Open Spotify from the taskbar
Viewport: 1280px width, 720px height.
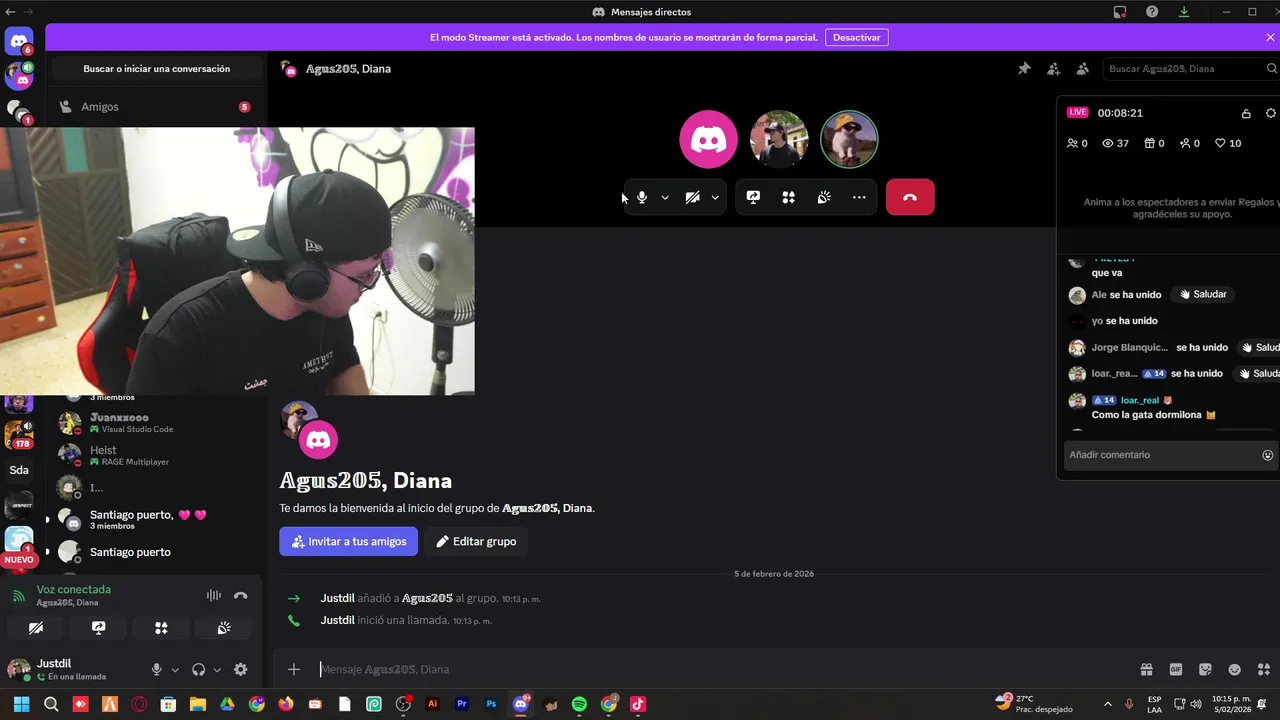pos(579,704)
